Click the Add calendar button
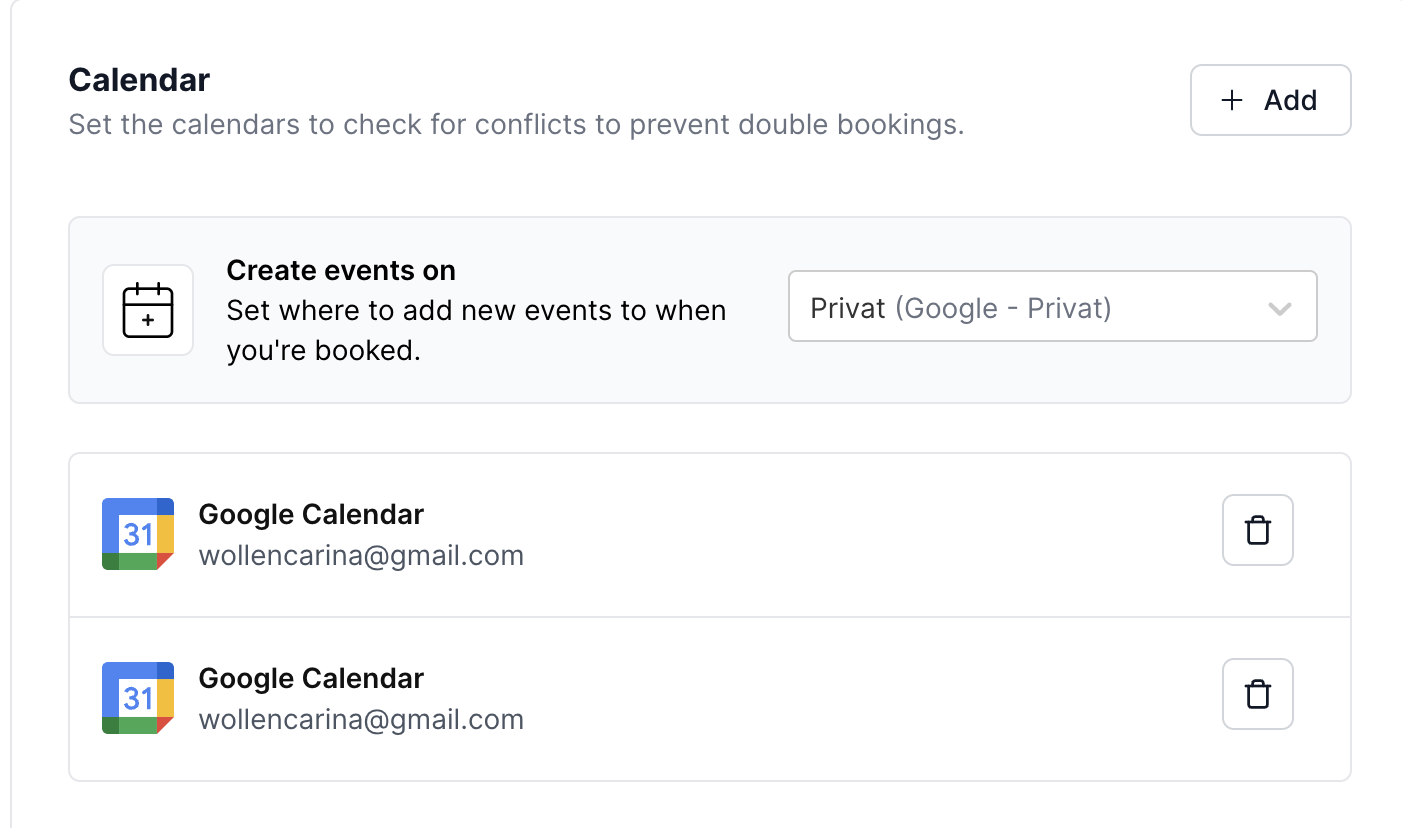 coord(1270,100)
